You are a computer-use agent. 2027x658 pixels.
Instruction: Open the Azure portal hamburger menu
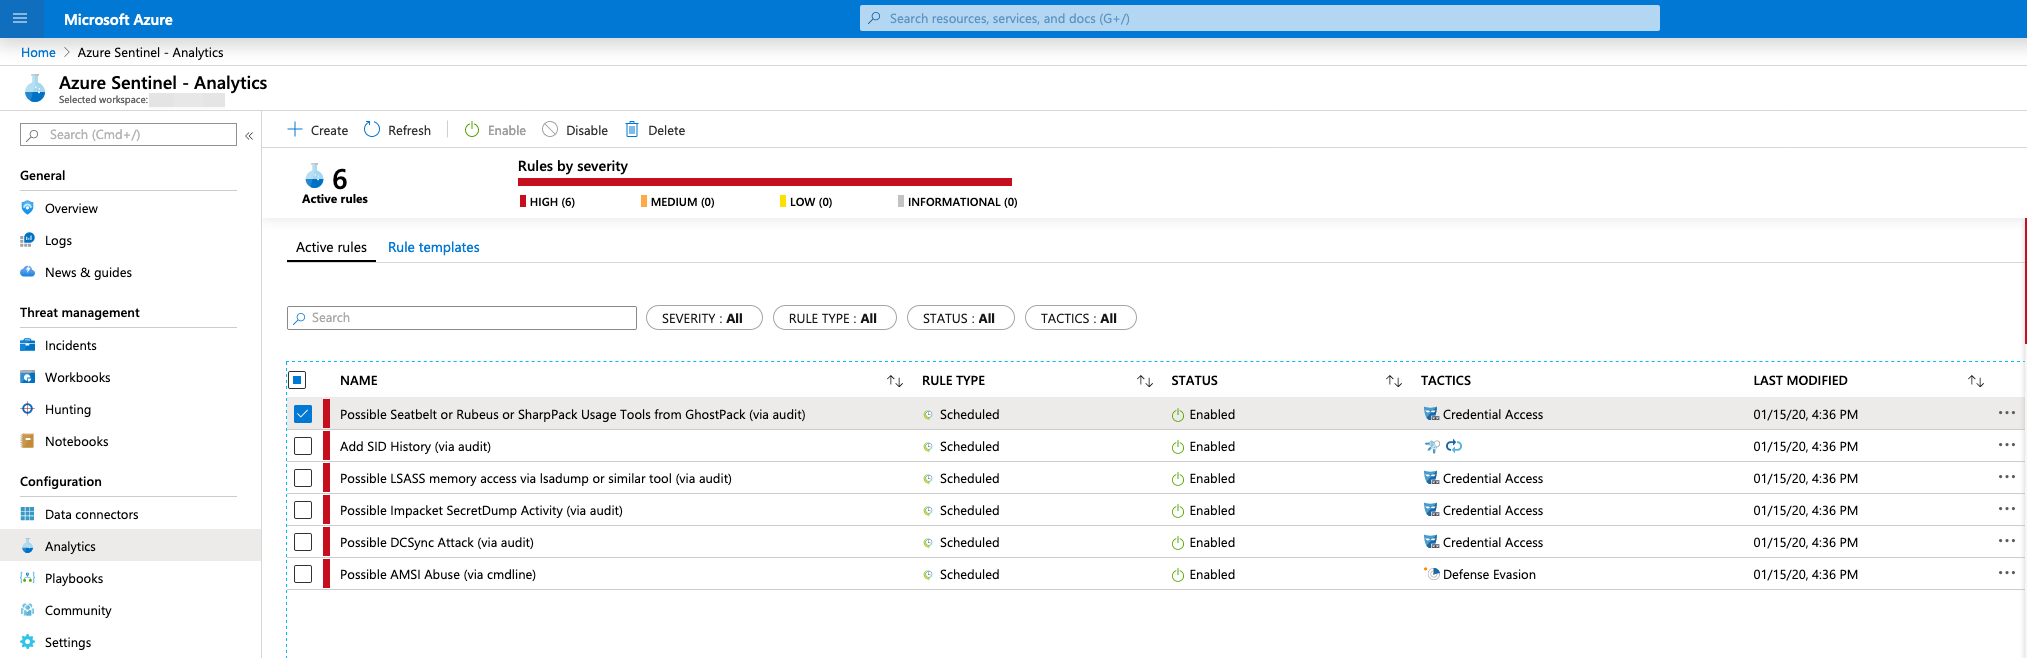20,18
